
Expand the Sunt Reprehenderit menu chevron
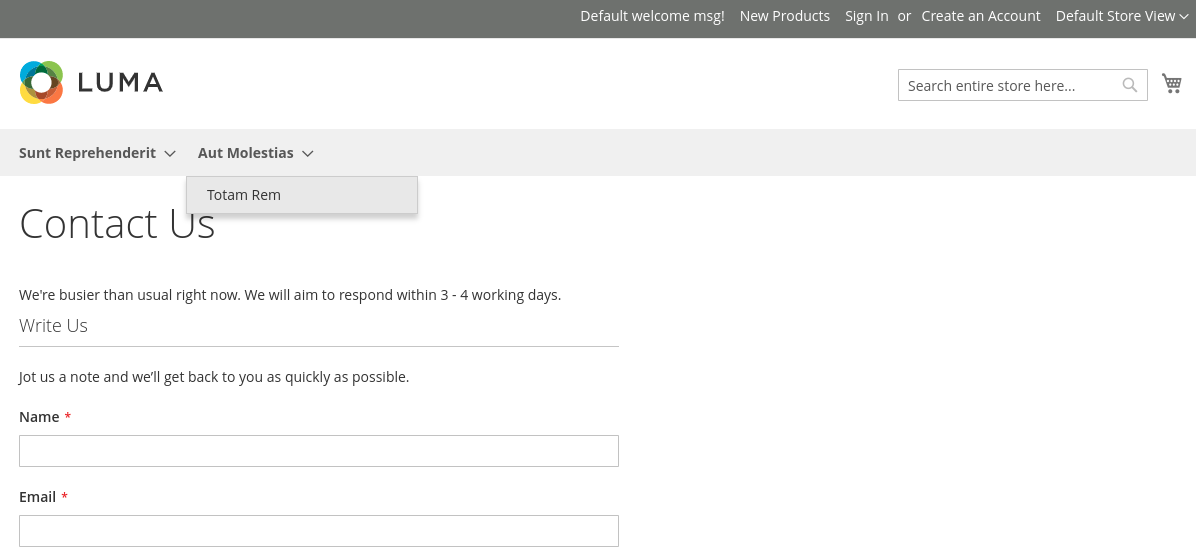(x=170, y=153)
